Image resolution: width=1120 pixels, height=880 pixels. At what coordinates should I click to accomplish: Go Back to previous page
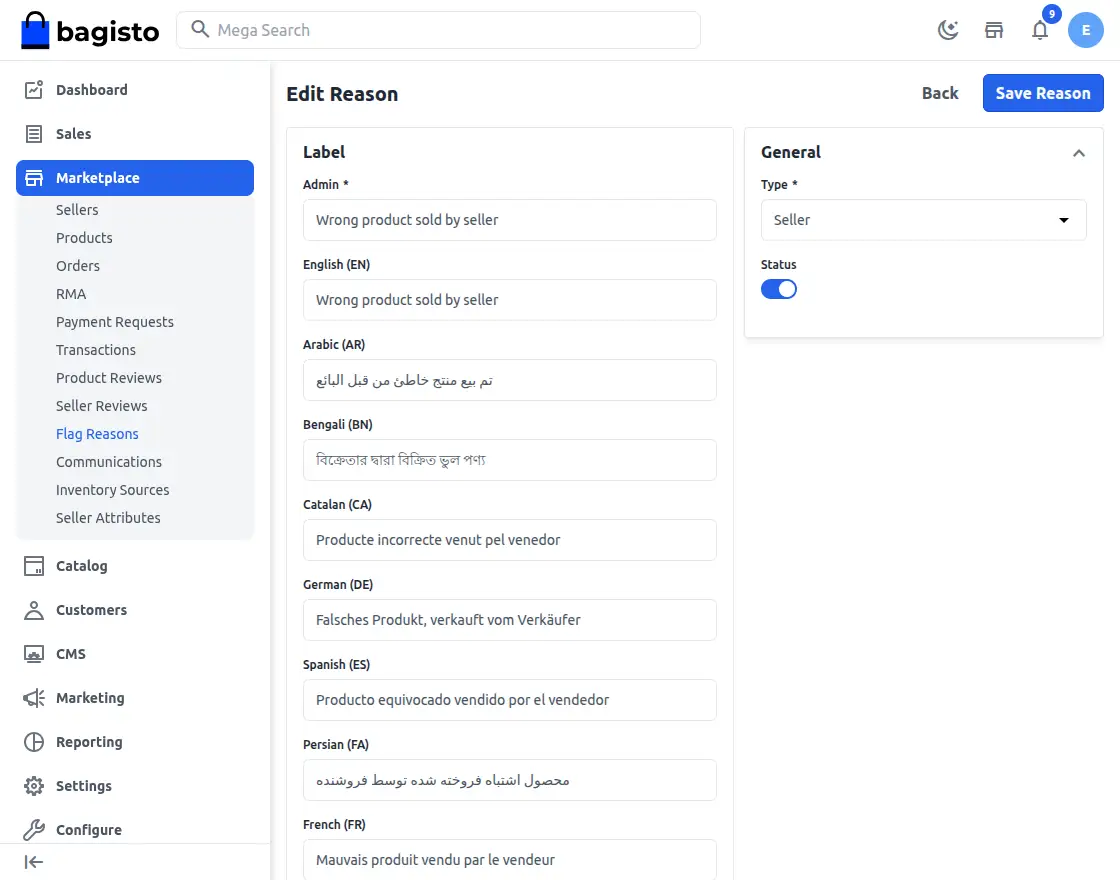coord(940,93)
